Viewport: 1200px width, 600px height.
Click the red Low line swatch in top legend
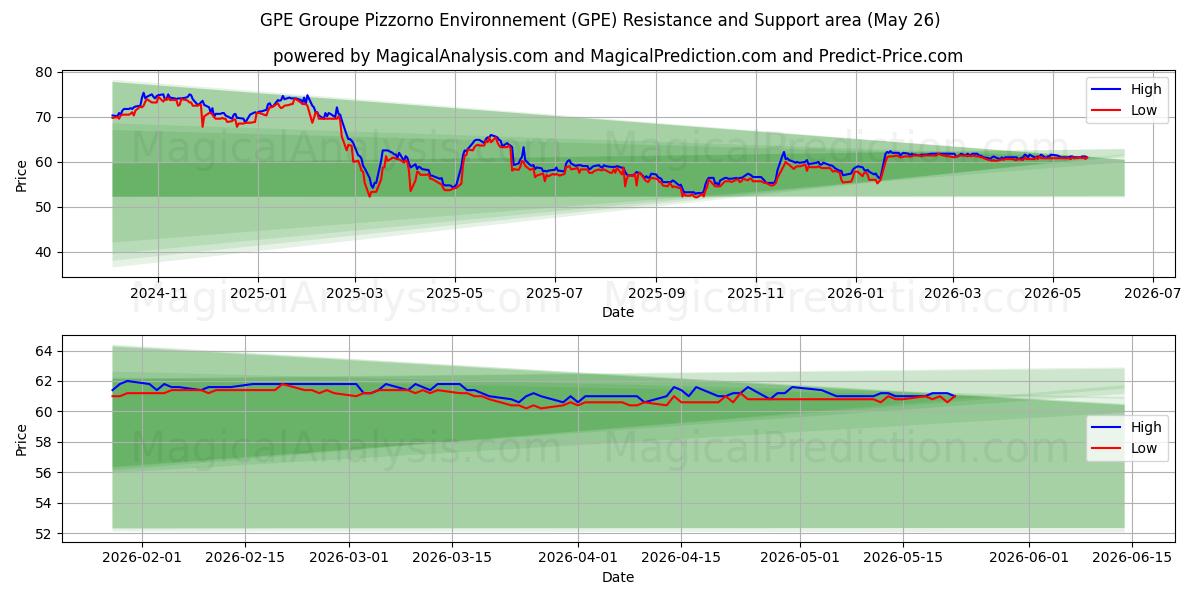click(1106, 111)
